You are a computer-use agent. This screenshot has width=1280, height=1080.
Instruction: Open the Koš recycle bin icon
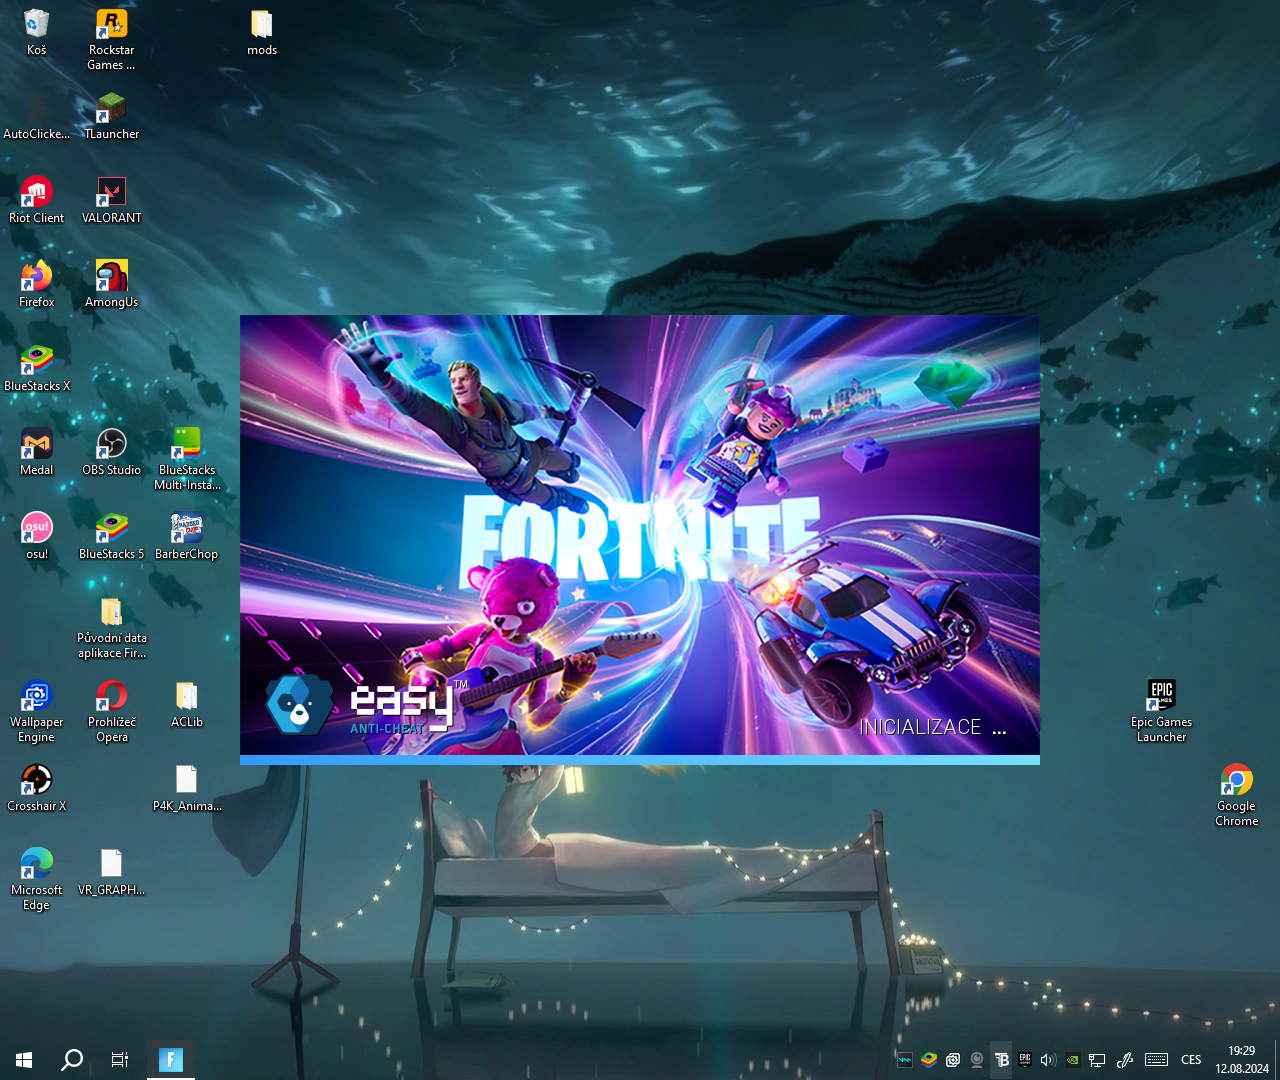pos(36,32)
